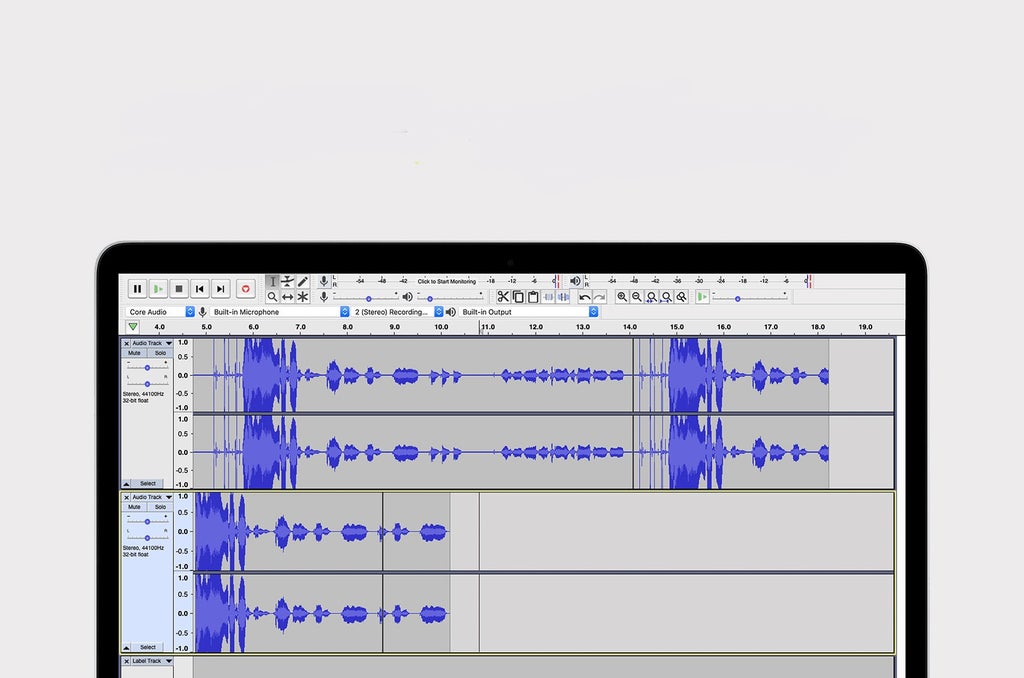The image size is (1024, 678).
Task: Select the Draw (pencil) tool
Action: (x=303, y=282)
